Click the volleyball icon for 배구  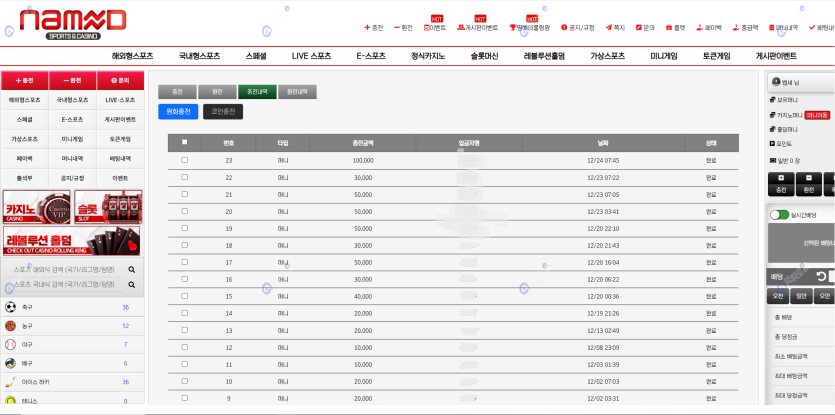[x=10, y=363]
